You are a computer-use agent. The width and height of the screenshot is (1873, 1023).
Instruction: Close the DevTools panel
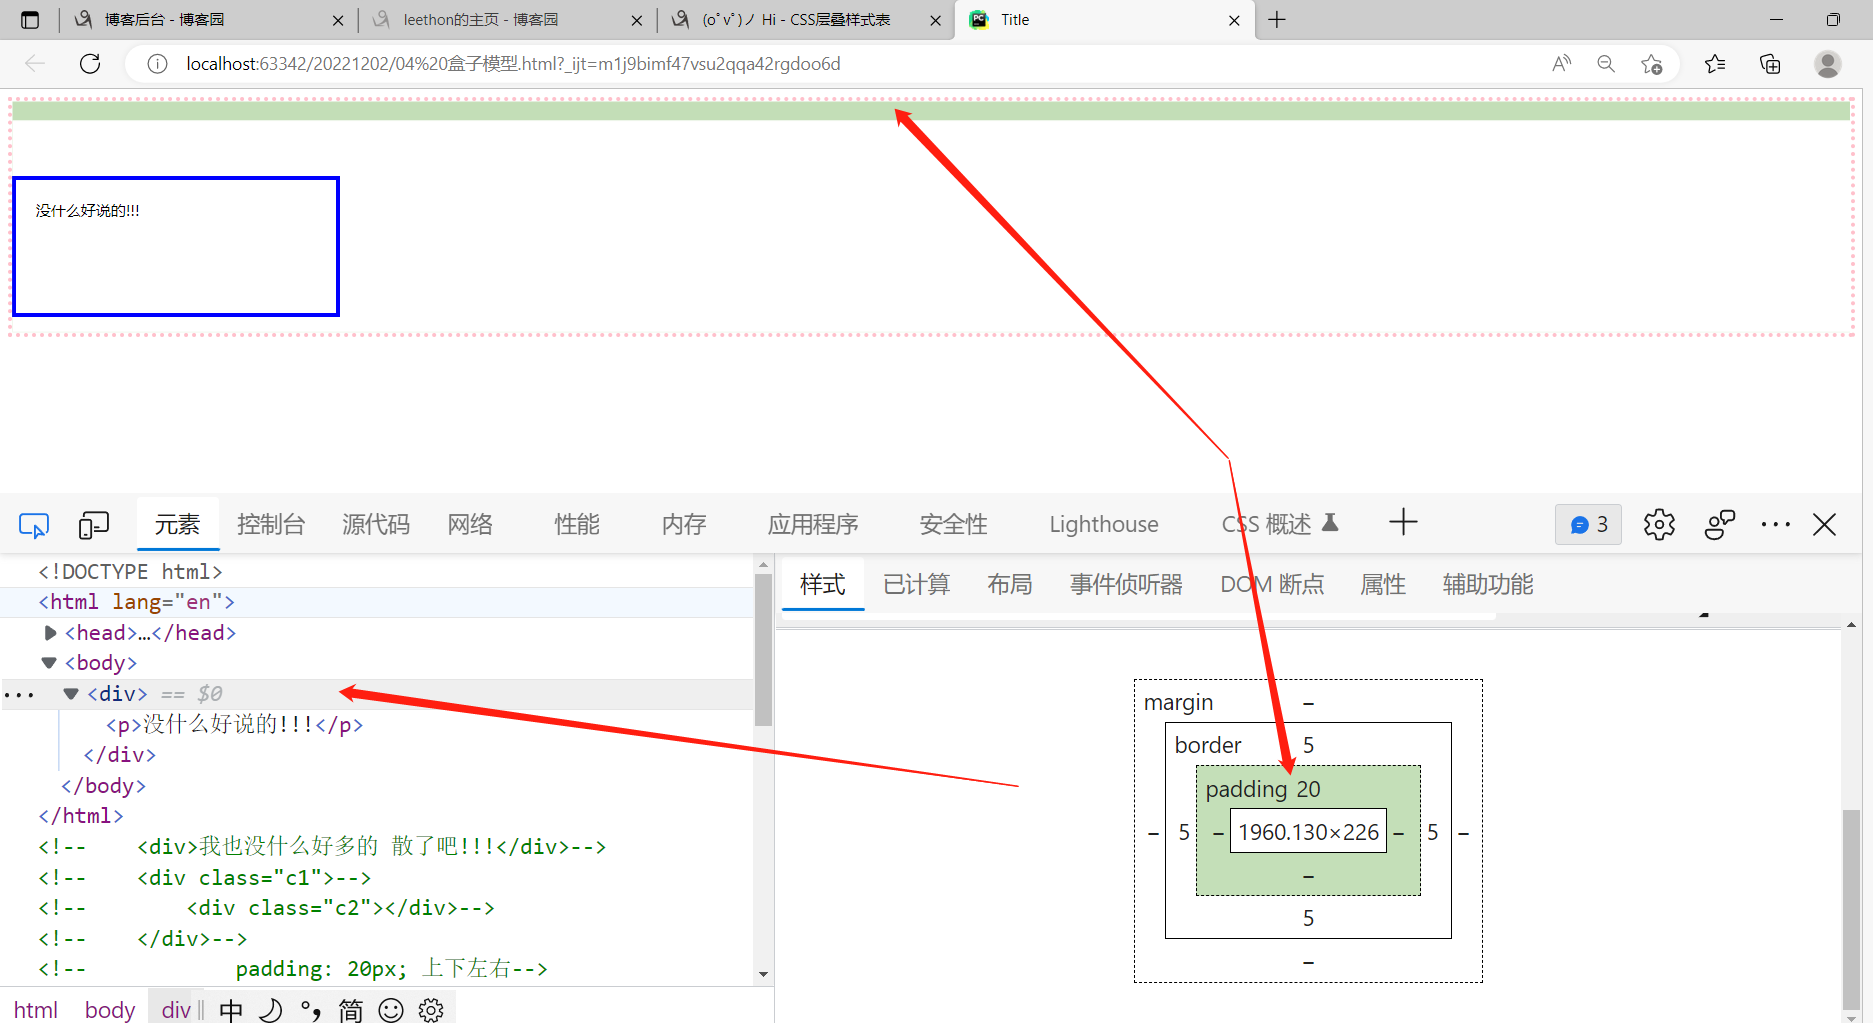[1824, 524]
